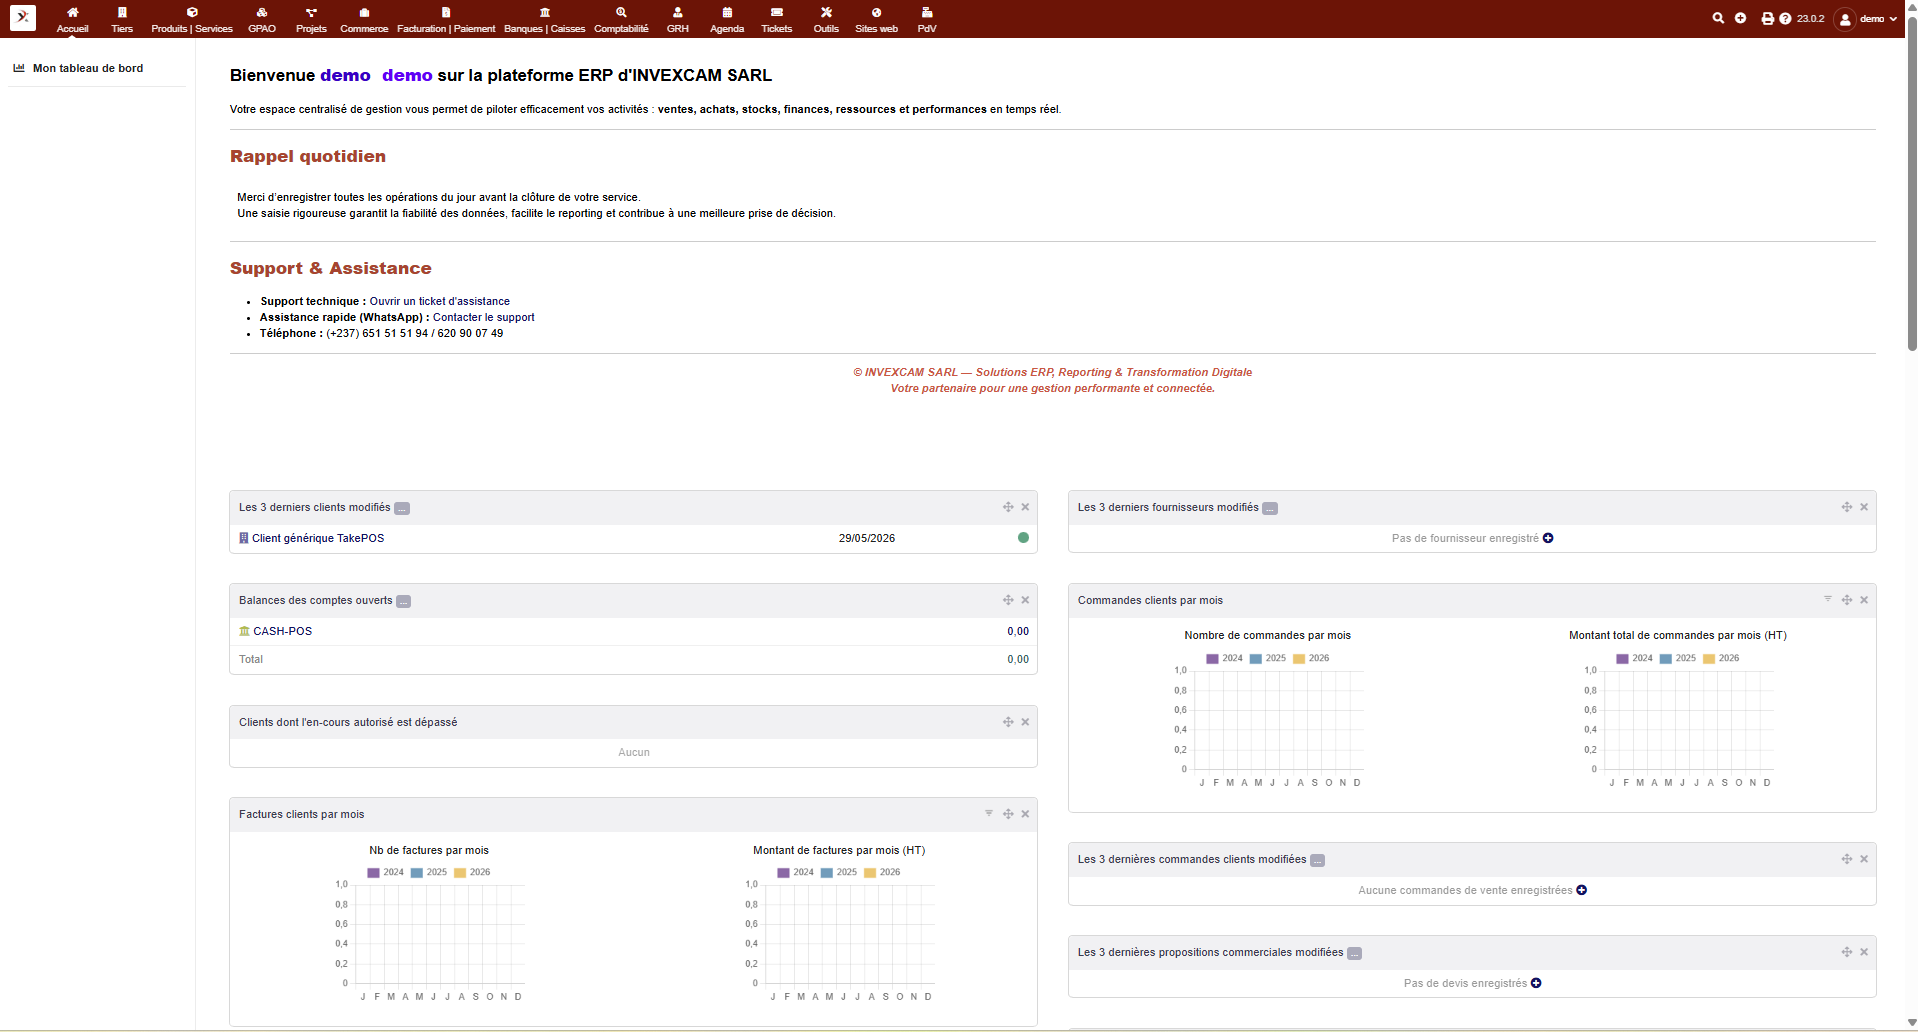Click the quick-add plus icon in top bar

pyautogui.click(x=1740, y=18)
